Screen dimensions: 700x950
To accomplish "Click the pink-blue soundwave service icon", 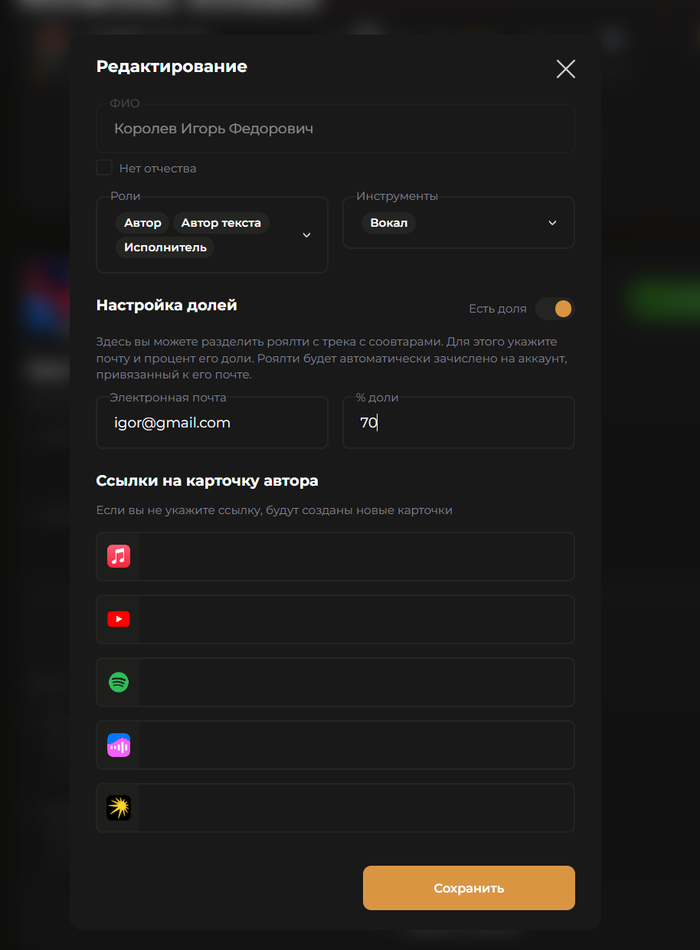I will (119, 745).
